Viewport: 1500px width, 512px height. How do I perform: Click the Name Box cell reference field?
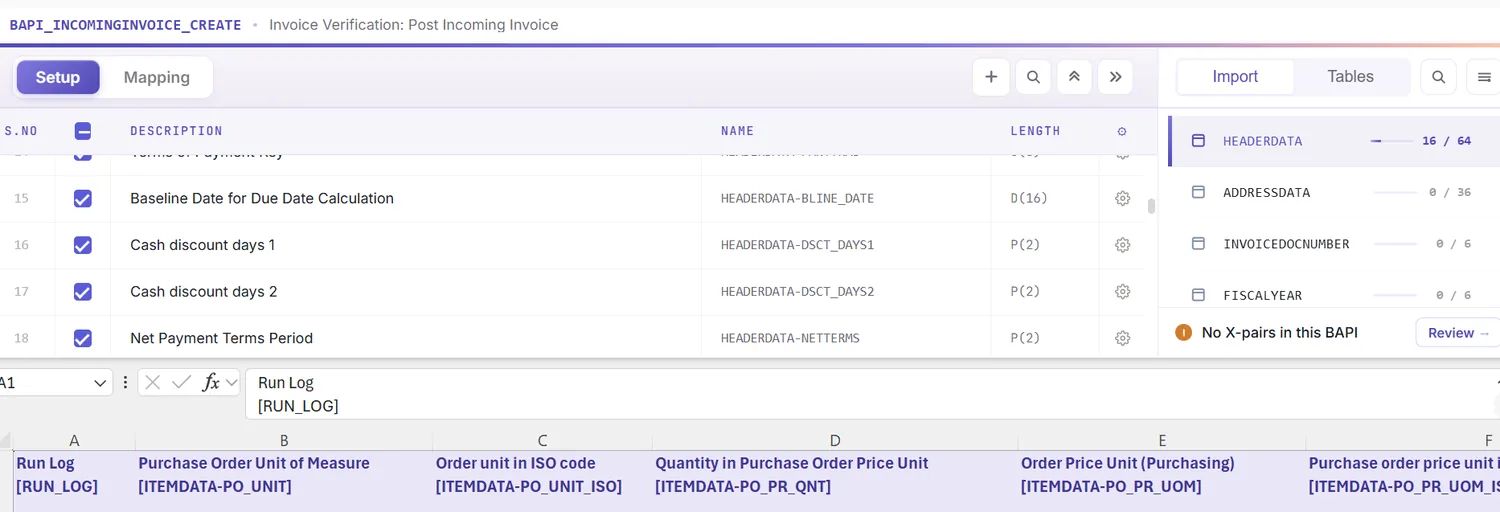(45, 383)
